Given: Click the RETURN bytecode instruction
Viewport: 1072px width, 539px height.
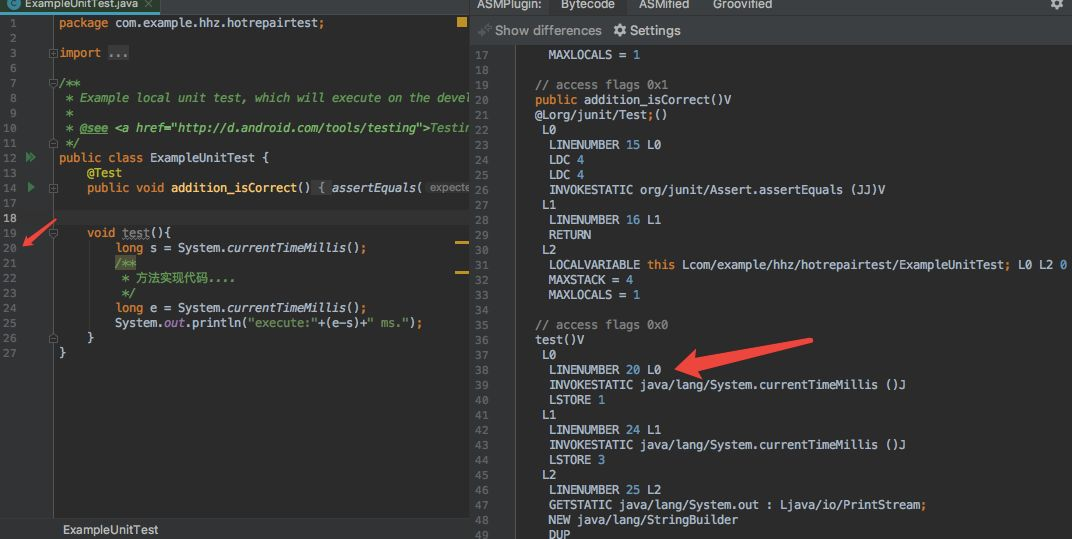Looking at the screenshot, I should (570, 235).
